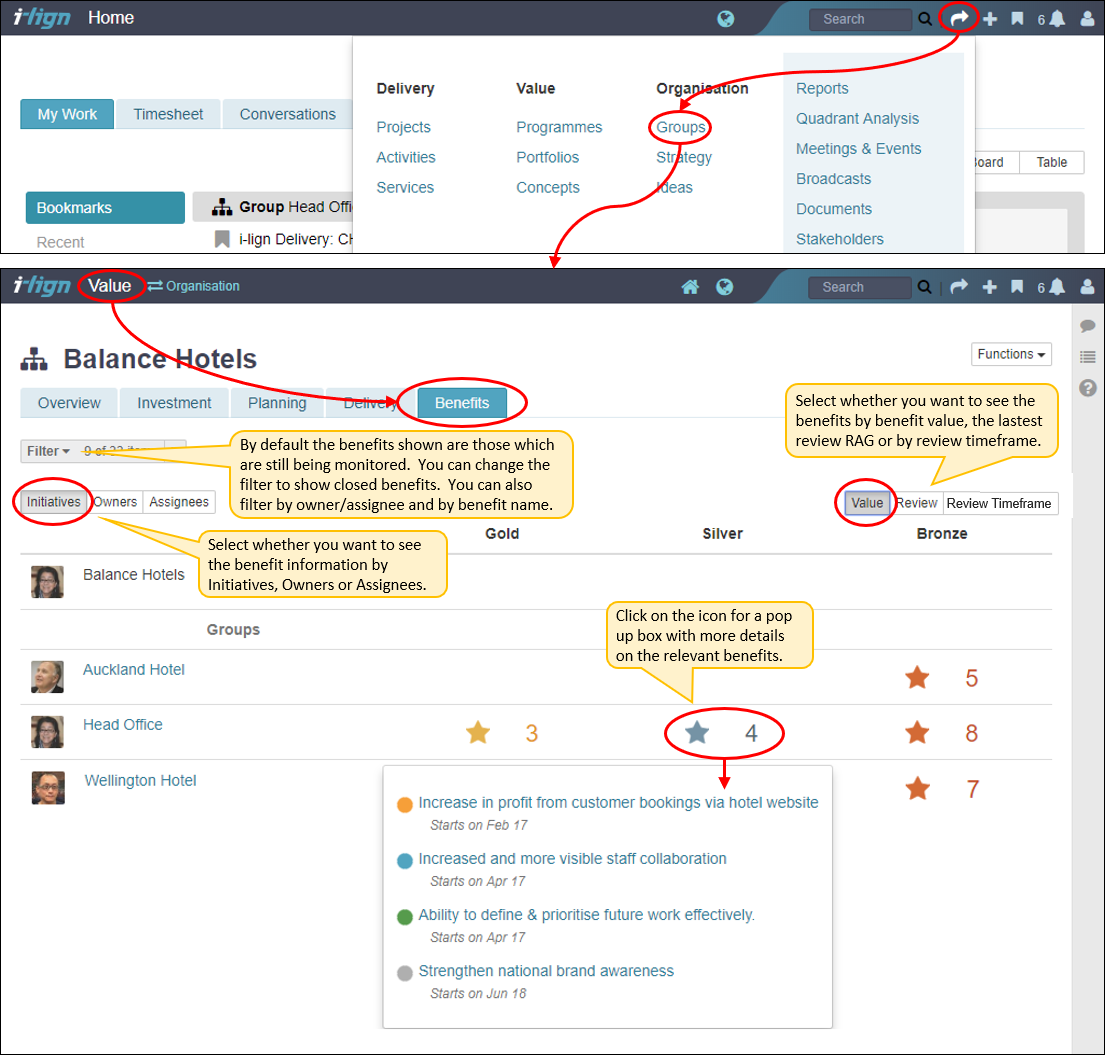This screenshot has width=1105, height=1055.
Task: Open the user profile icon in the Home header
Action: coord(1087,19)
